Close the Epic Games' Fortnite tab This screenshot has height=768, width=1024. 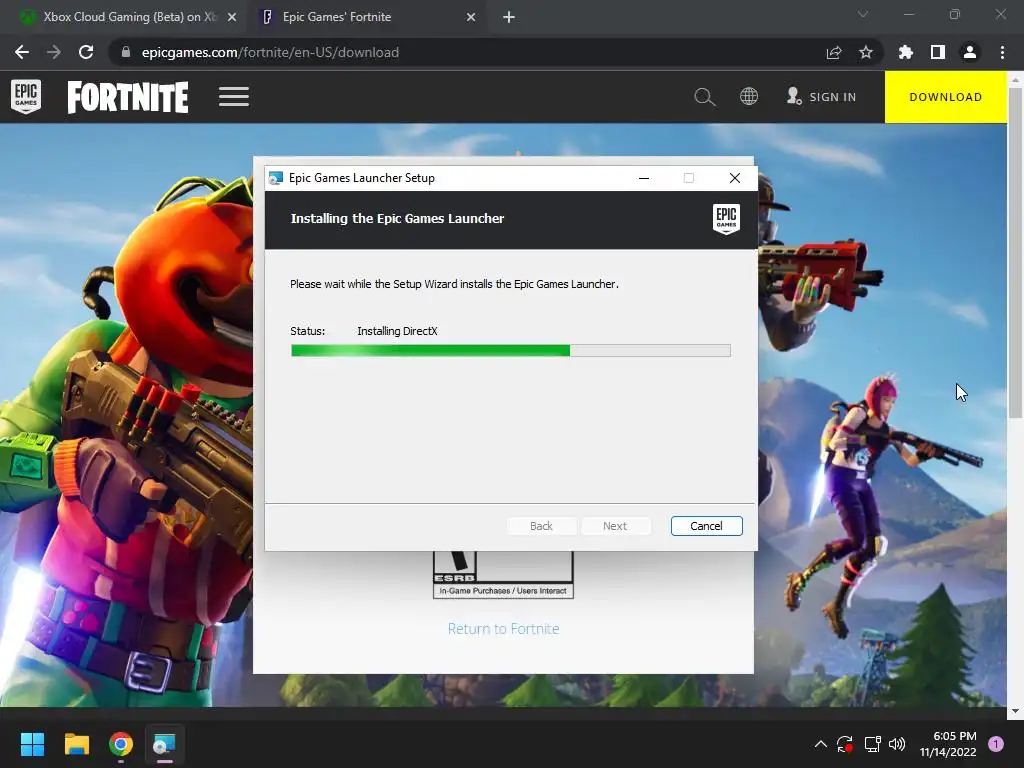471,17
